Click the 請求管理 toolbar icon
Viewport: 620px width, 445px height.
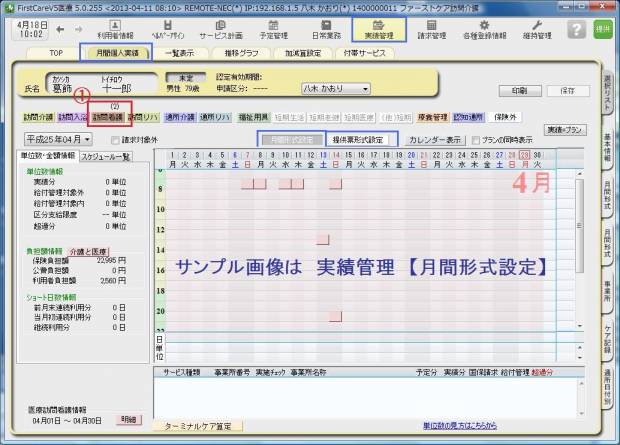(431, 30)
